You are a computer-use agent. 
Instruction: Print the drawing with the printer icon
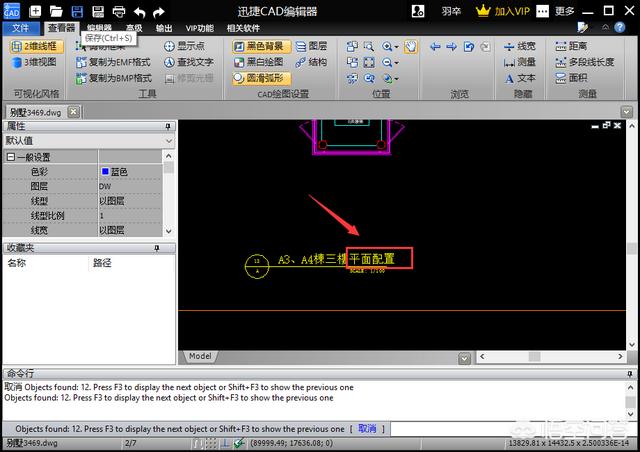coord(119,11)
